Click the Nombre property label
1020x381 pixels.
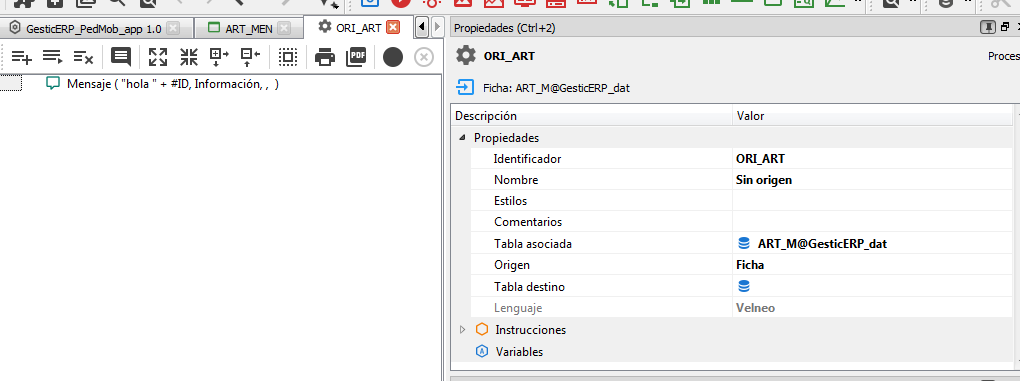coord(516,180)
